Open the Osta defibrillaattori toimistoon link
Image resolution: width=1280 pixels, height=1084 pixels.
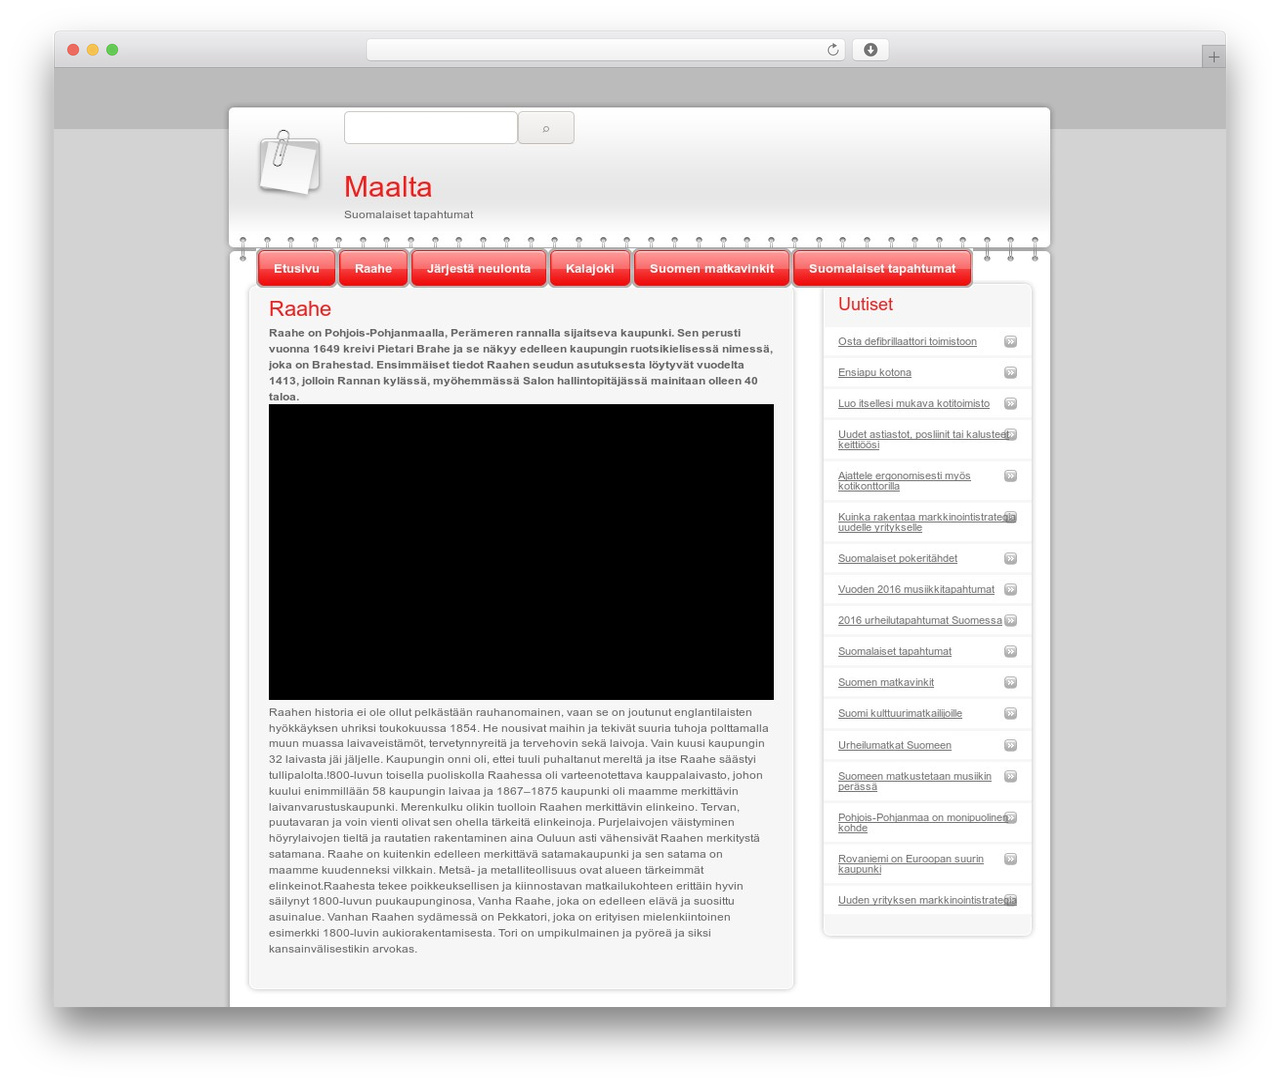click(x=907, y=341)
